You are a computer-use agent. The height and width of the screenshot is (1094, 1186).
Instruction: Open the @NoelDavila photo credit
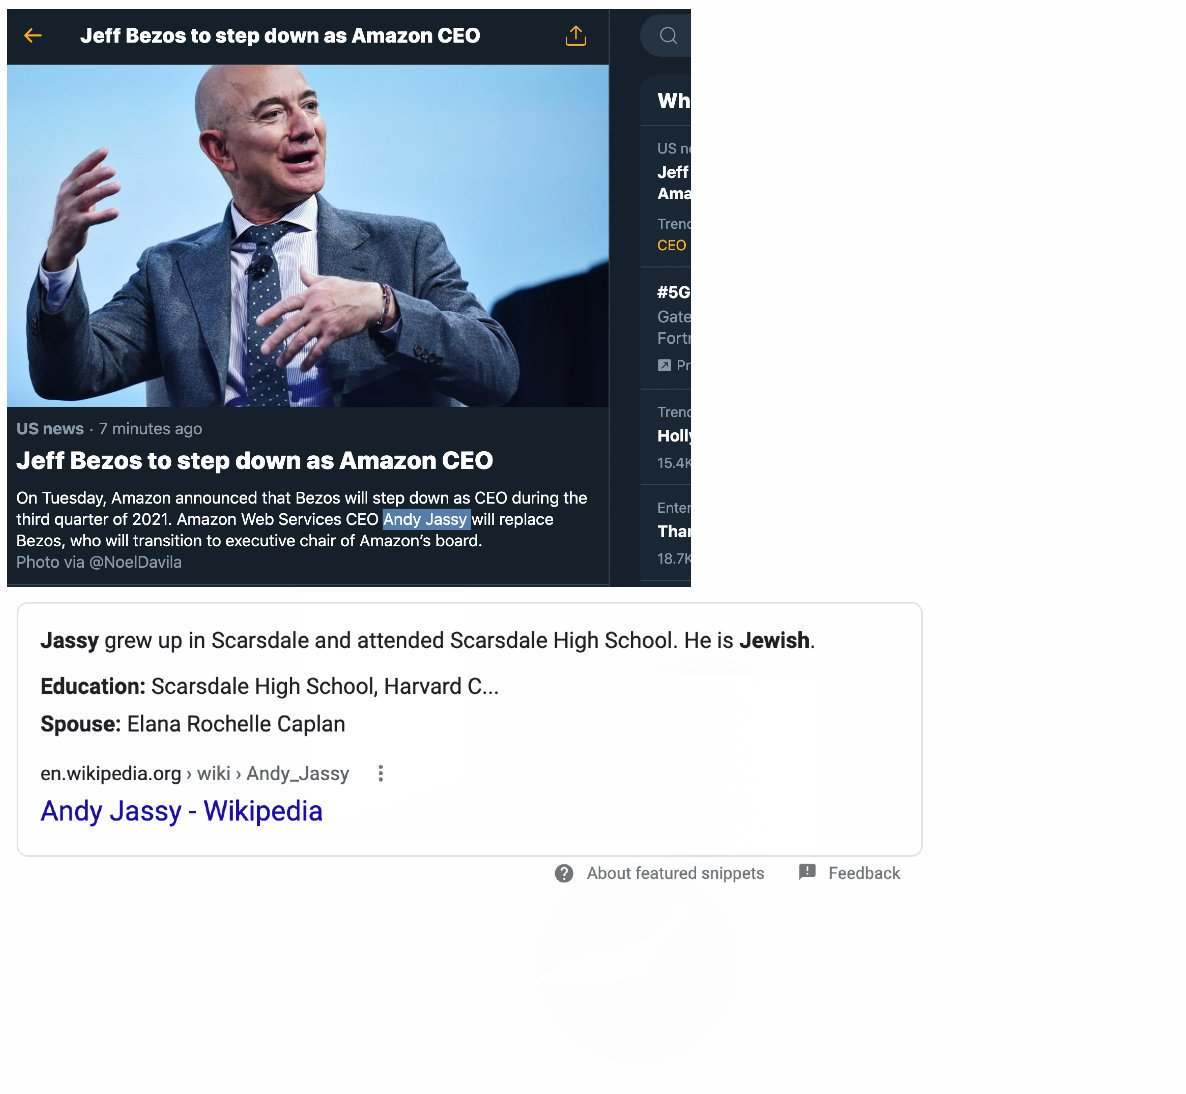pyautogui.click(x=135, y=562)
